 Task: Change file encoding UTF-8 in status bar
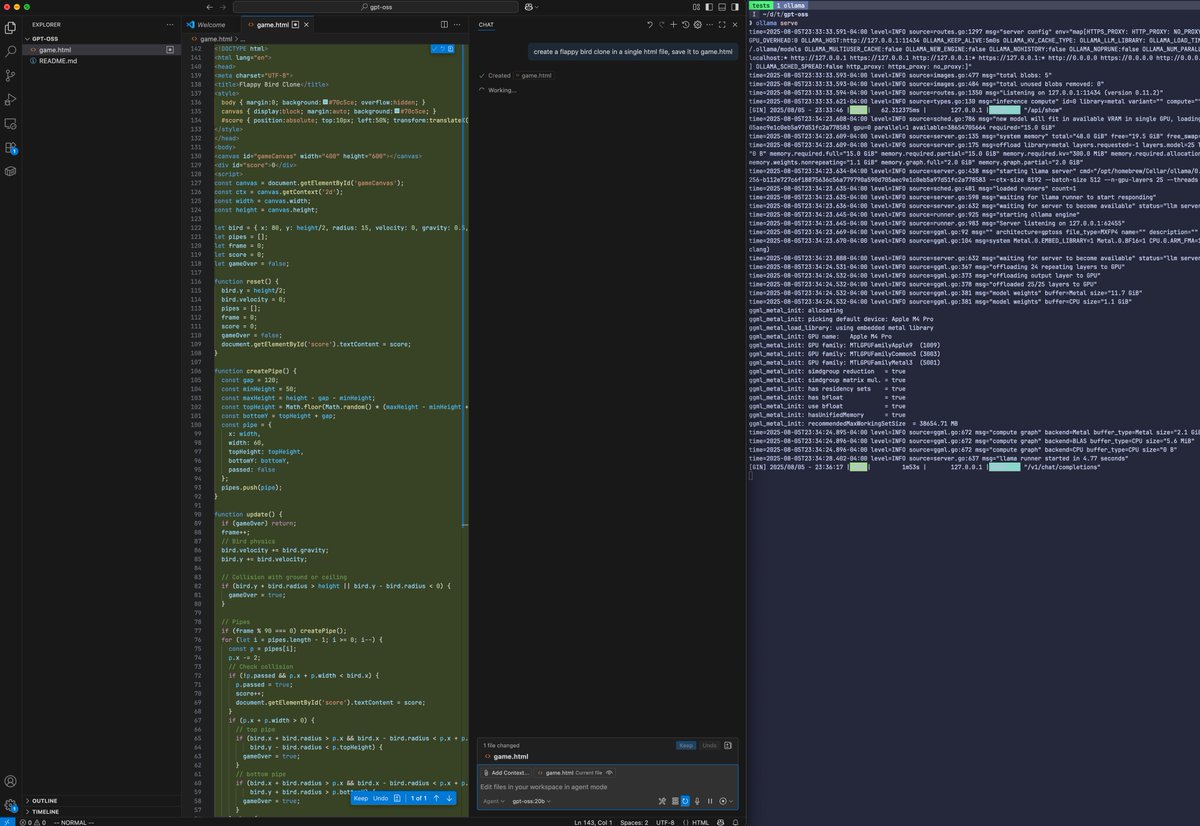tap(665, 822)
